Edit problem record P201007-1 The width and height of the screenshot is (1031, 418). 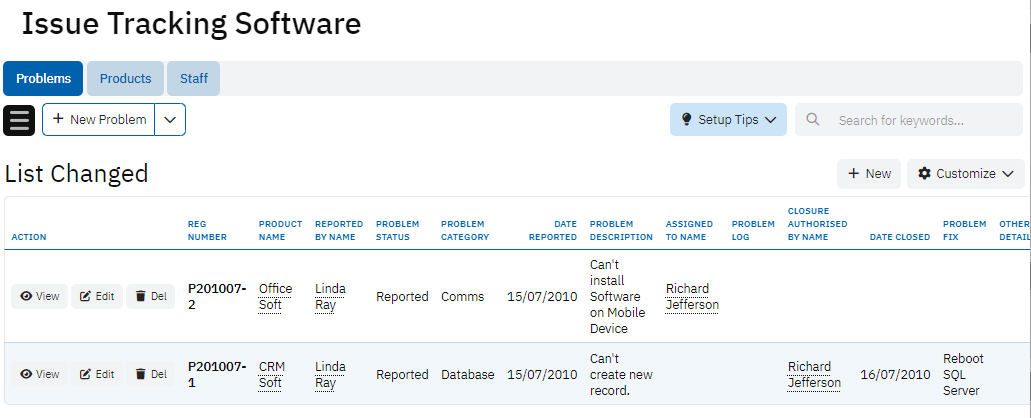click(x=97, y=374)
